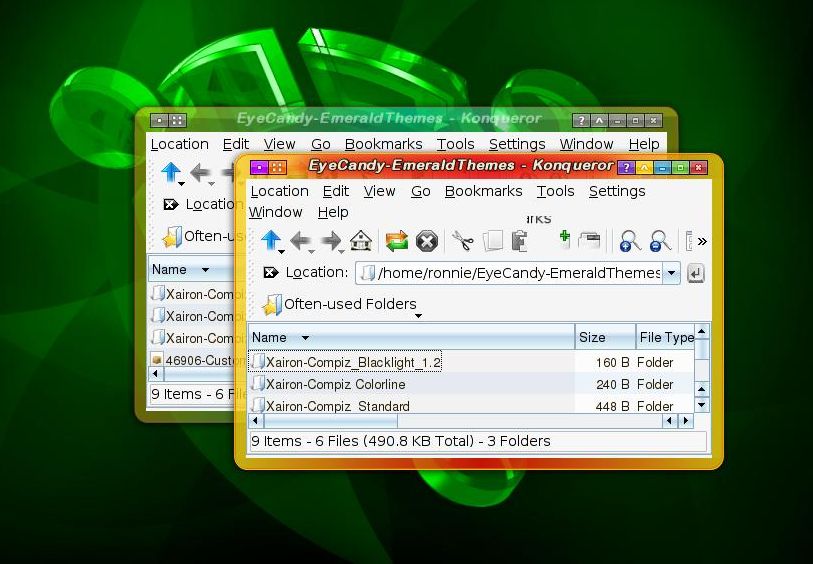Screen dimensions: 813x564
Task: Open the Window menu in back window
Action: point(586,144)
